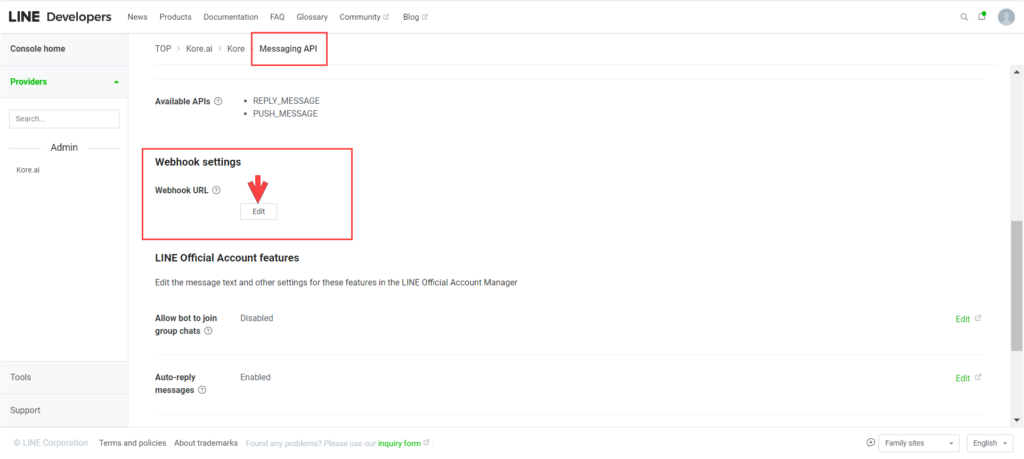Collapse the Providers section

coord(115,82)
